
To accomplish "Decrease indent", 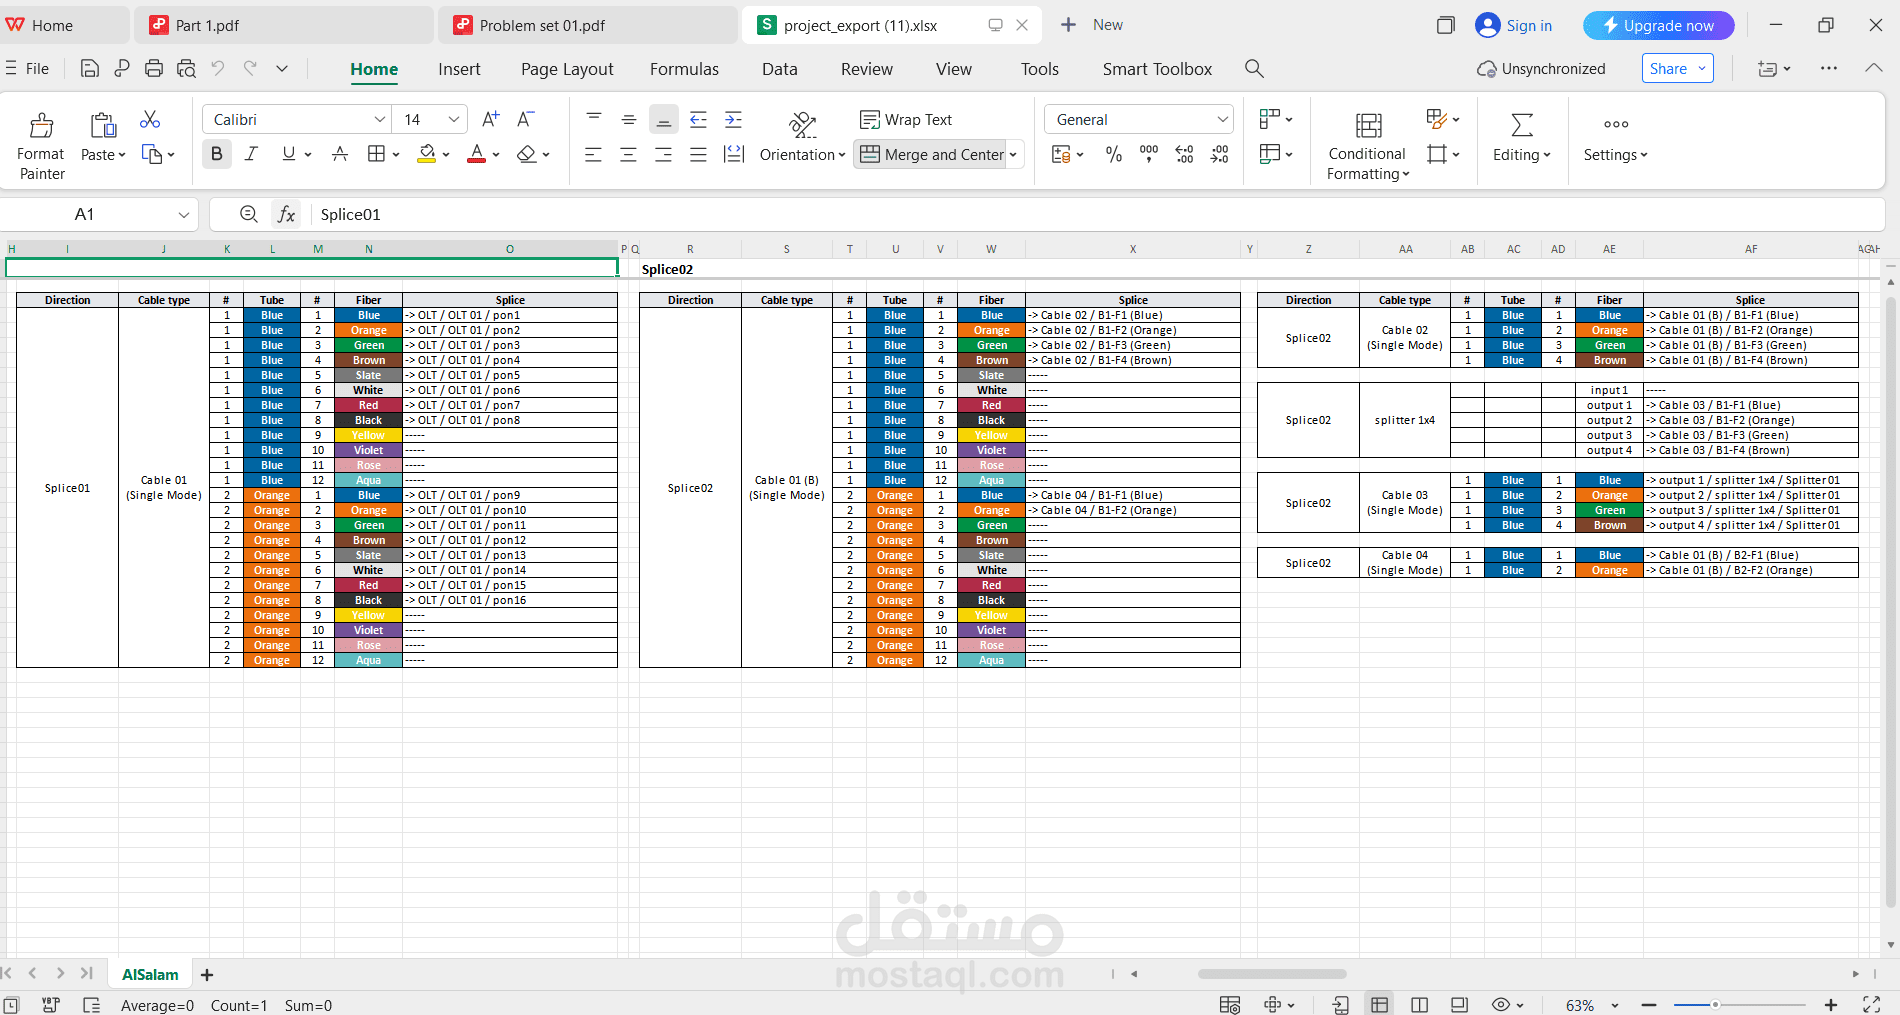I will (698, 119).
